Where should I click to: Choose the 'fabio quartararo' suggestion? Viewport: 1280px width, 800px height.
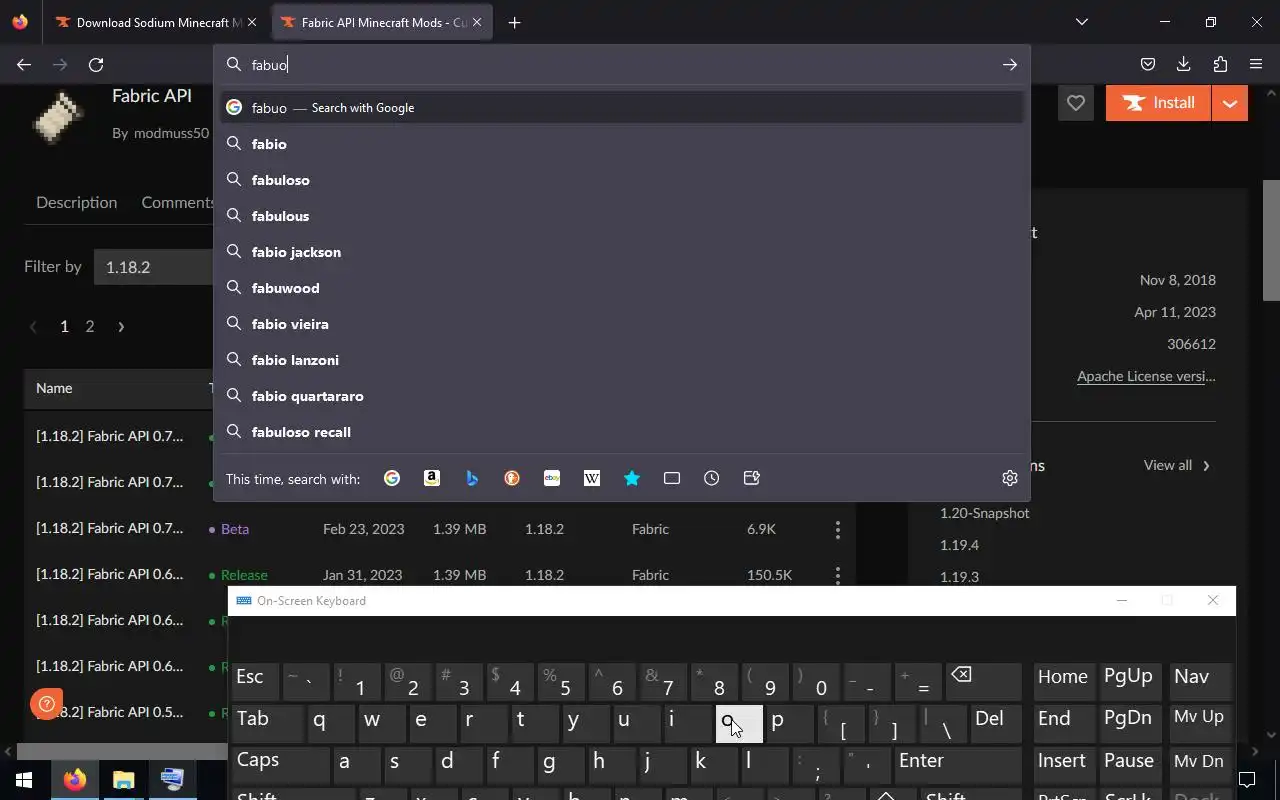(622, 396)
